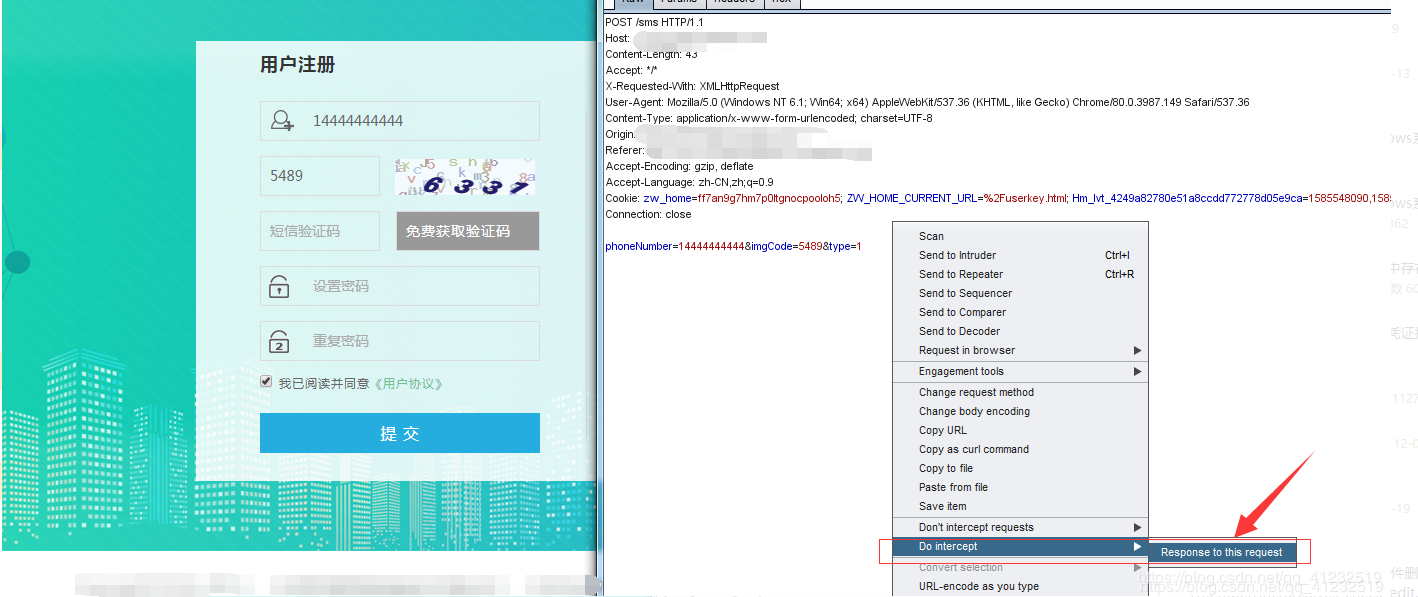Choose Paste from file
This screenshot has height=597, width=1418.
coord(1020,487)
